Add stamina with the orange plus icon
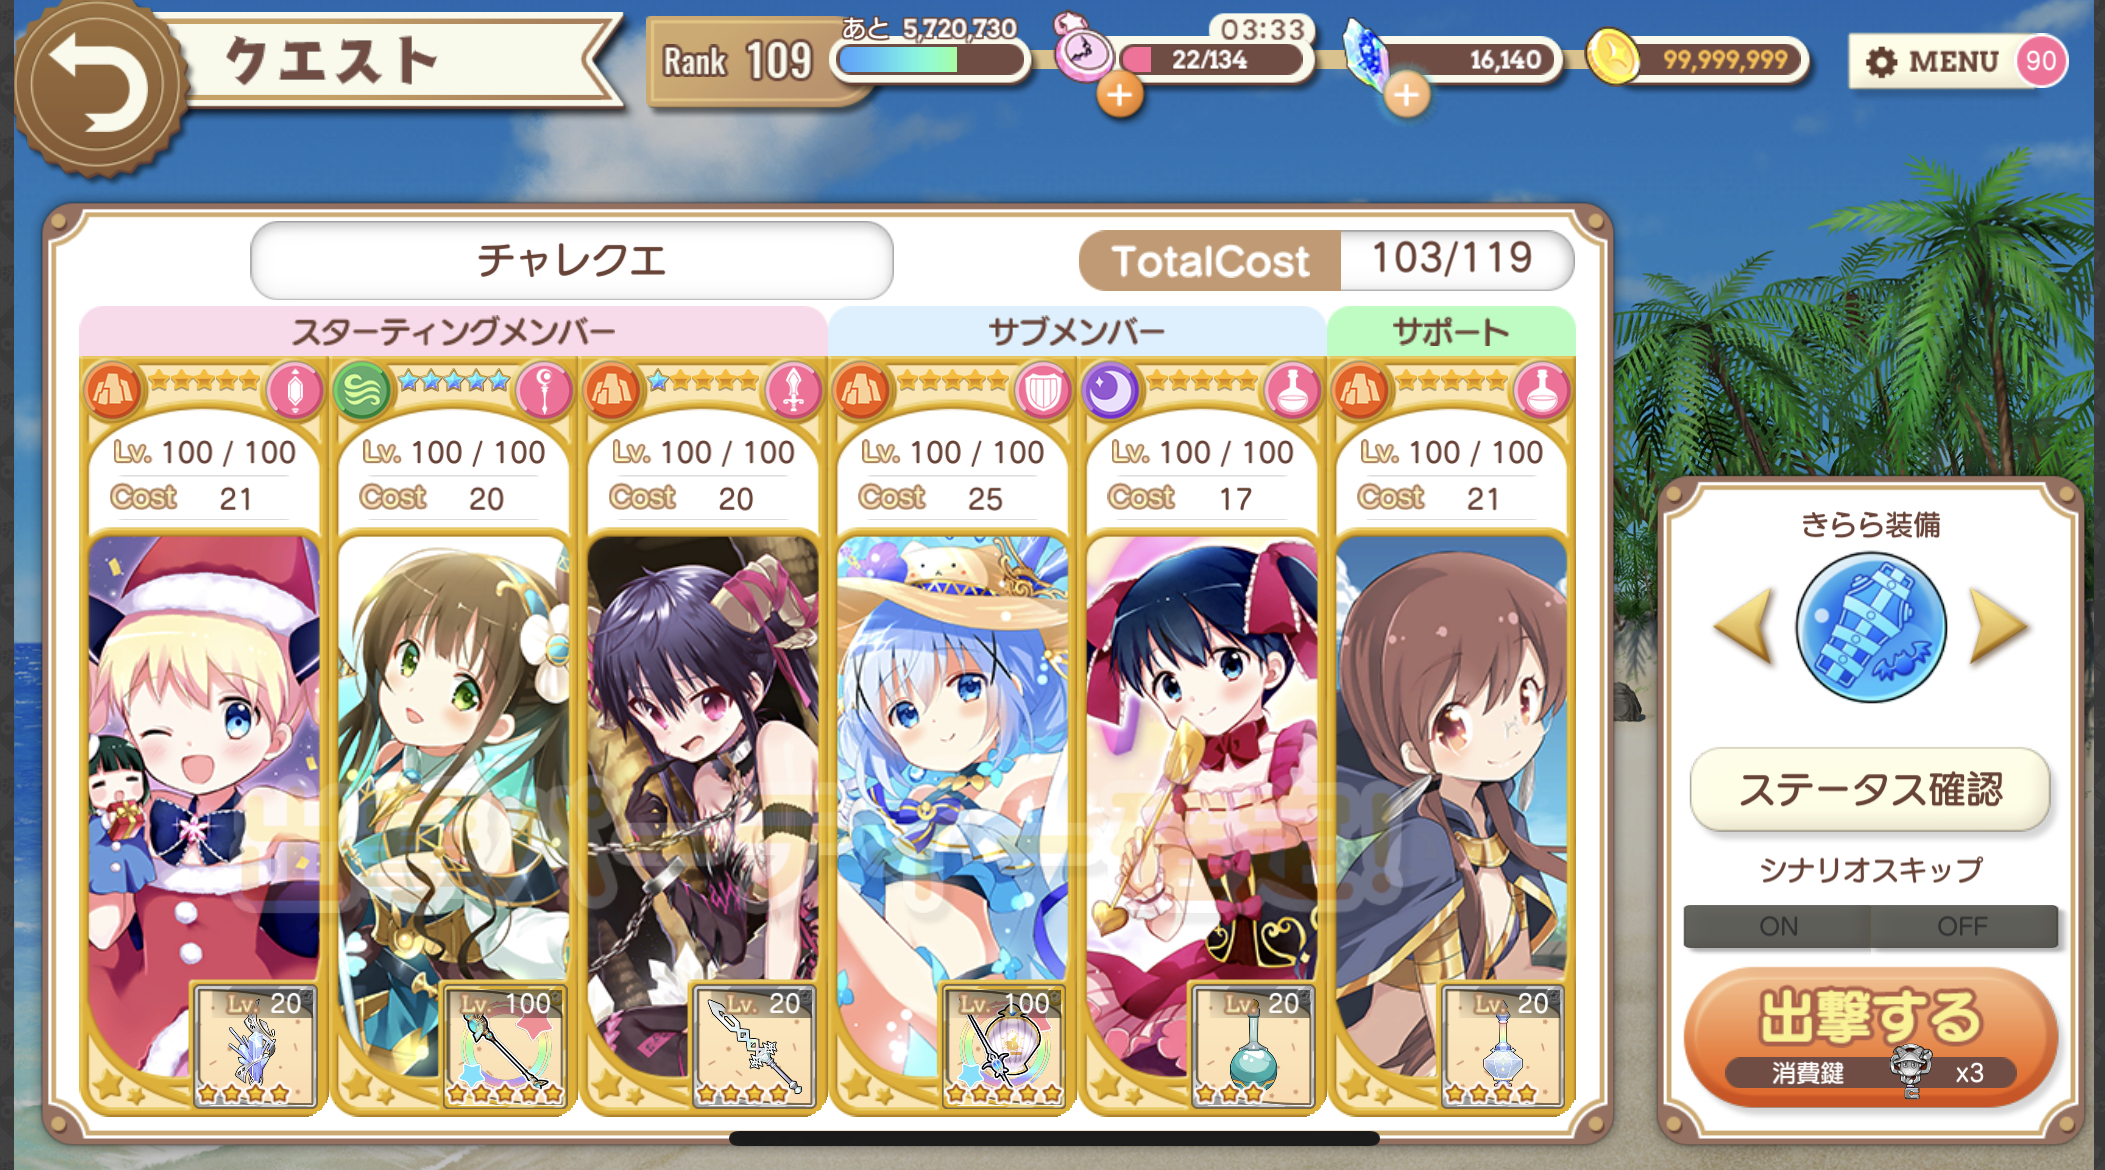 [x=1119, y=96]
